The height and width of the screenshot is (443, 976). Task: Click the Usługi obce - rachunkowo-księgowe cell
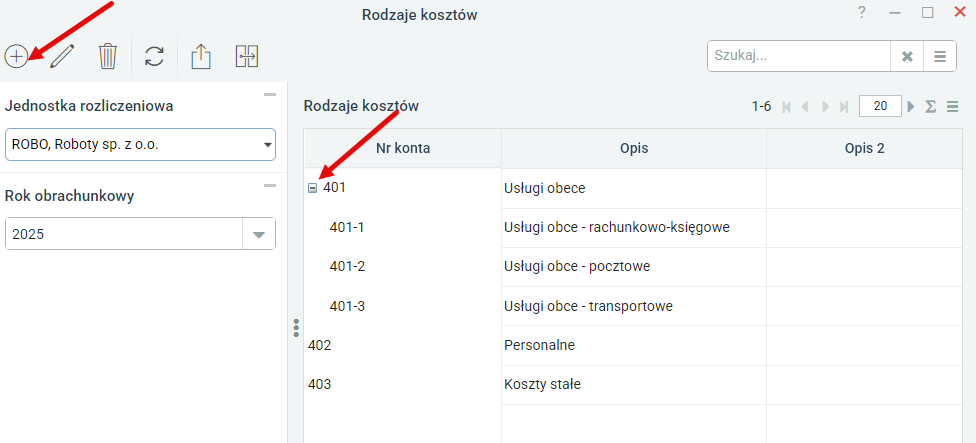click(x=634, y=228)
